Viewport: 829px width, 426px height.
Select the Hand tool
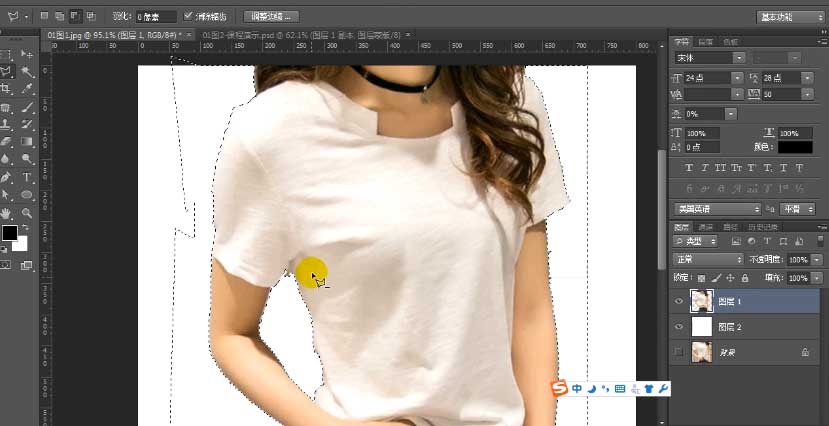(6, 213)
